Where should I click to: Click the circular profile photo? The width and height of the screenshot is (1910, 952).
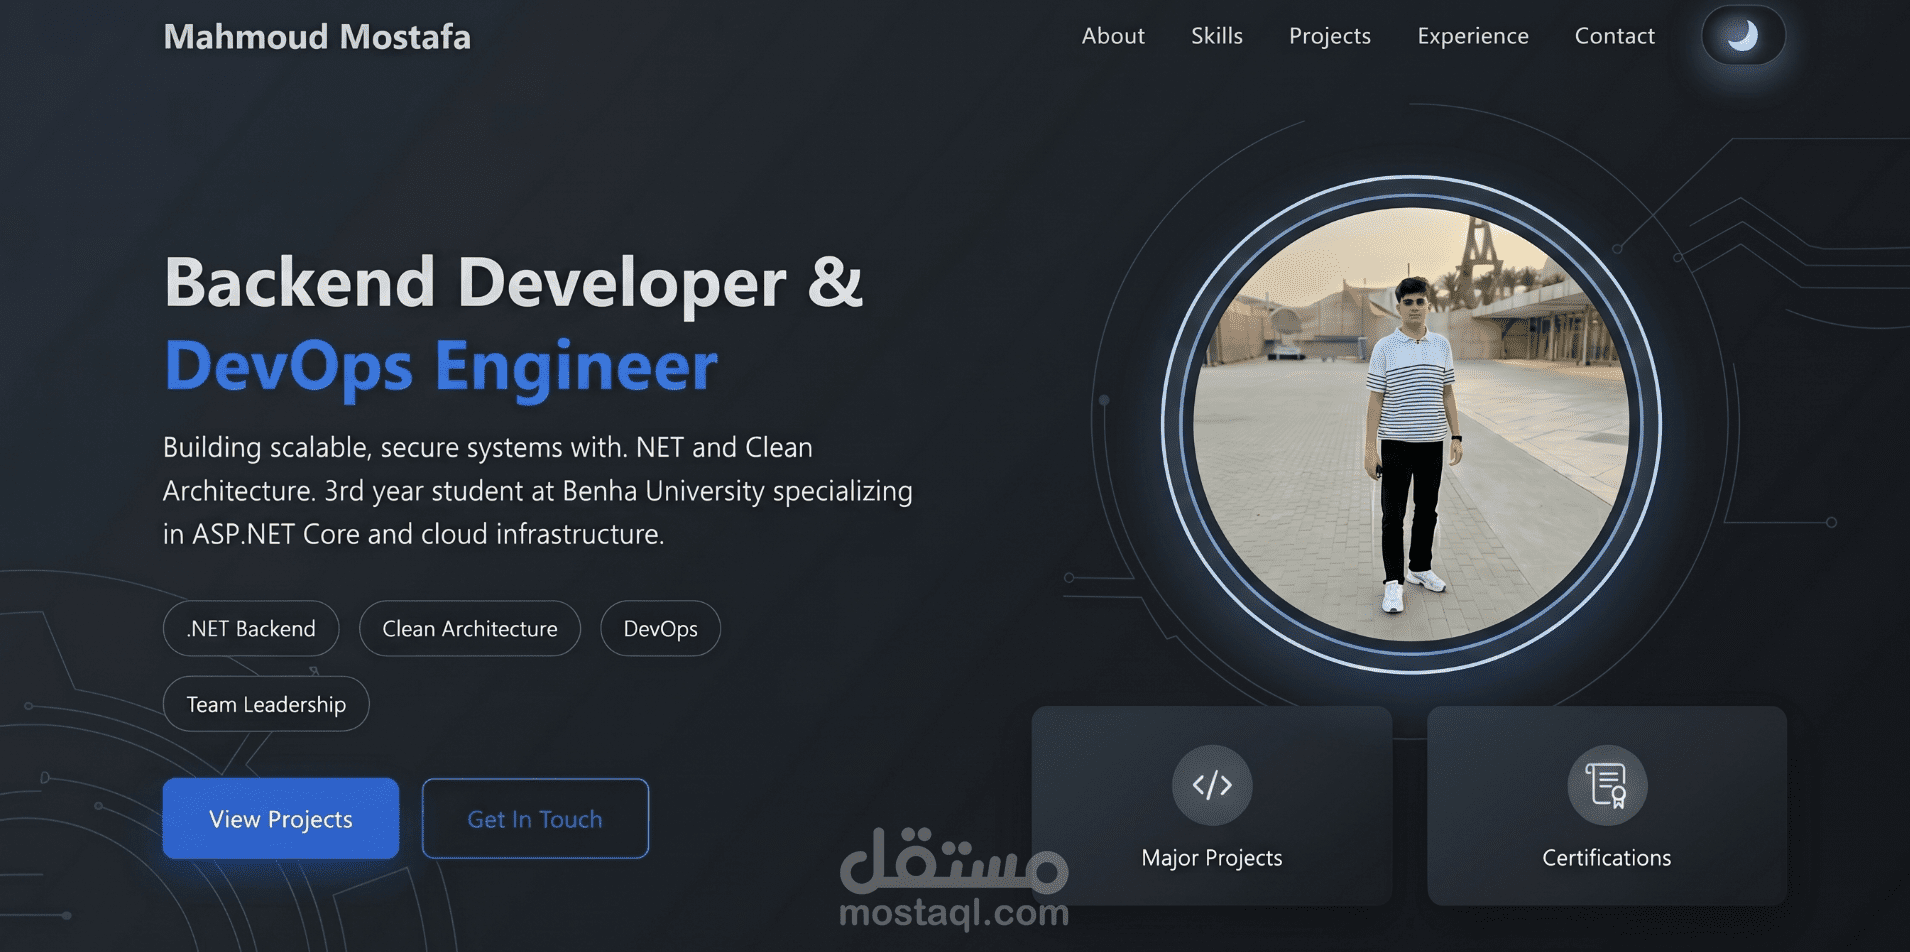pyautogui.click(x=1411, y=424)
